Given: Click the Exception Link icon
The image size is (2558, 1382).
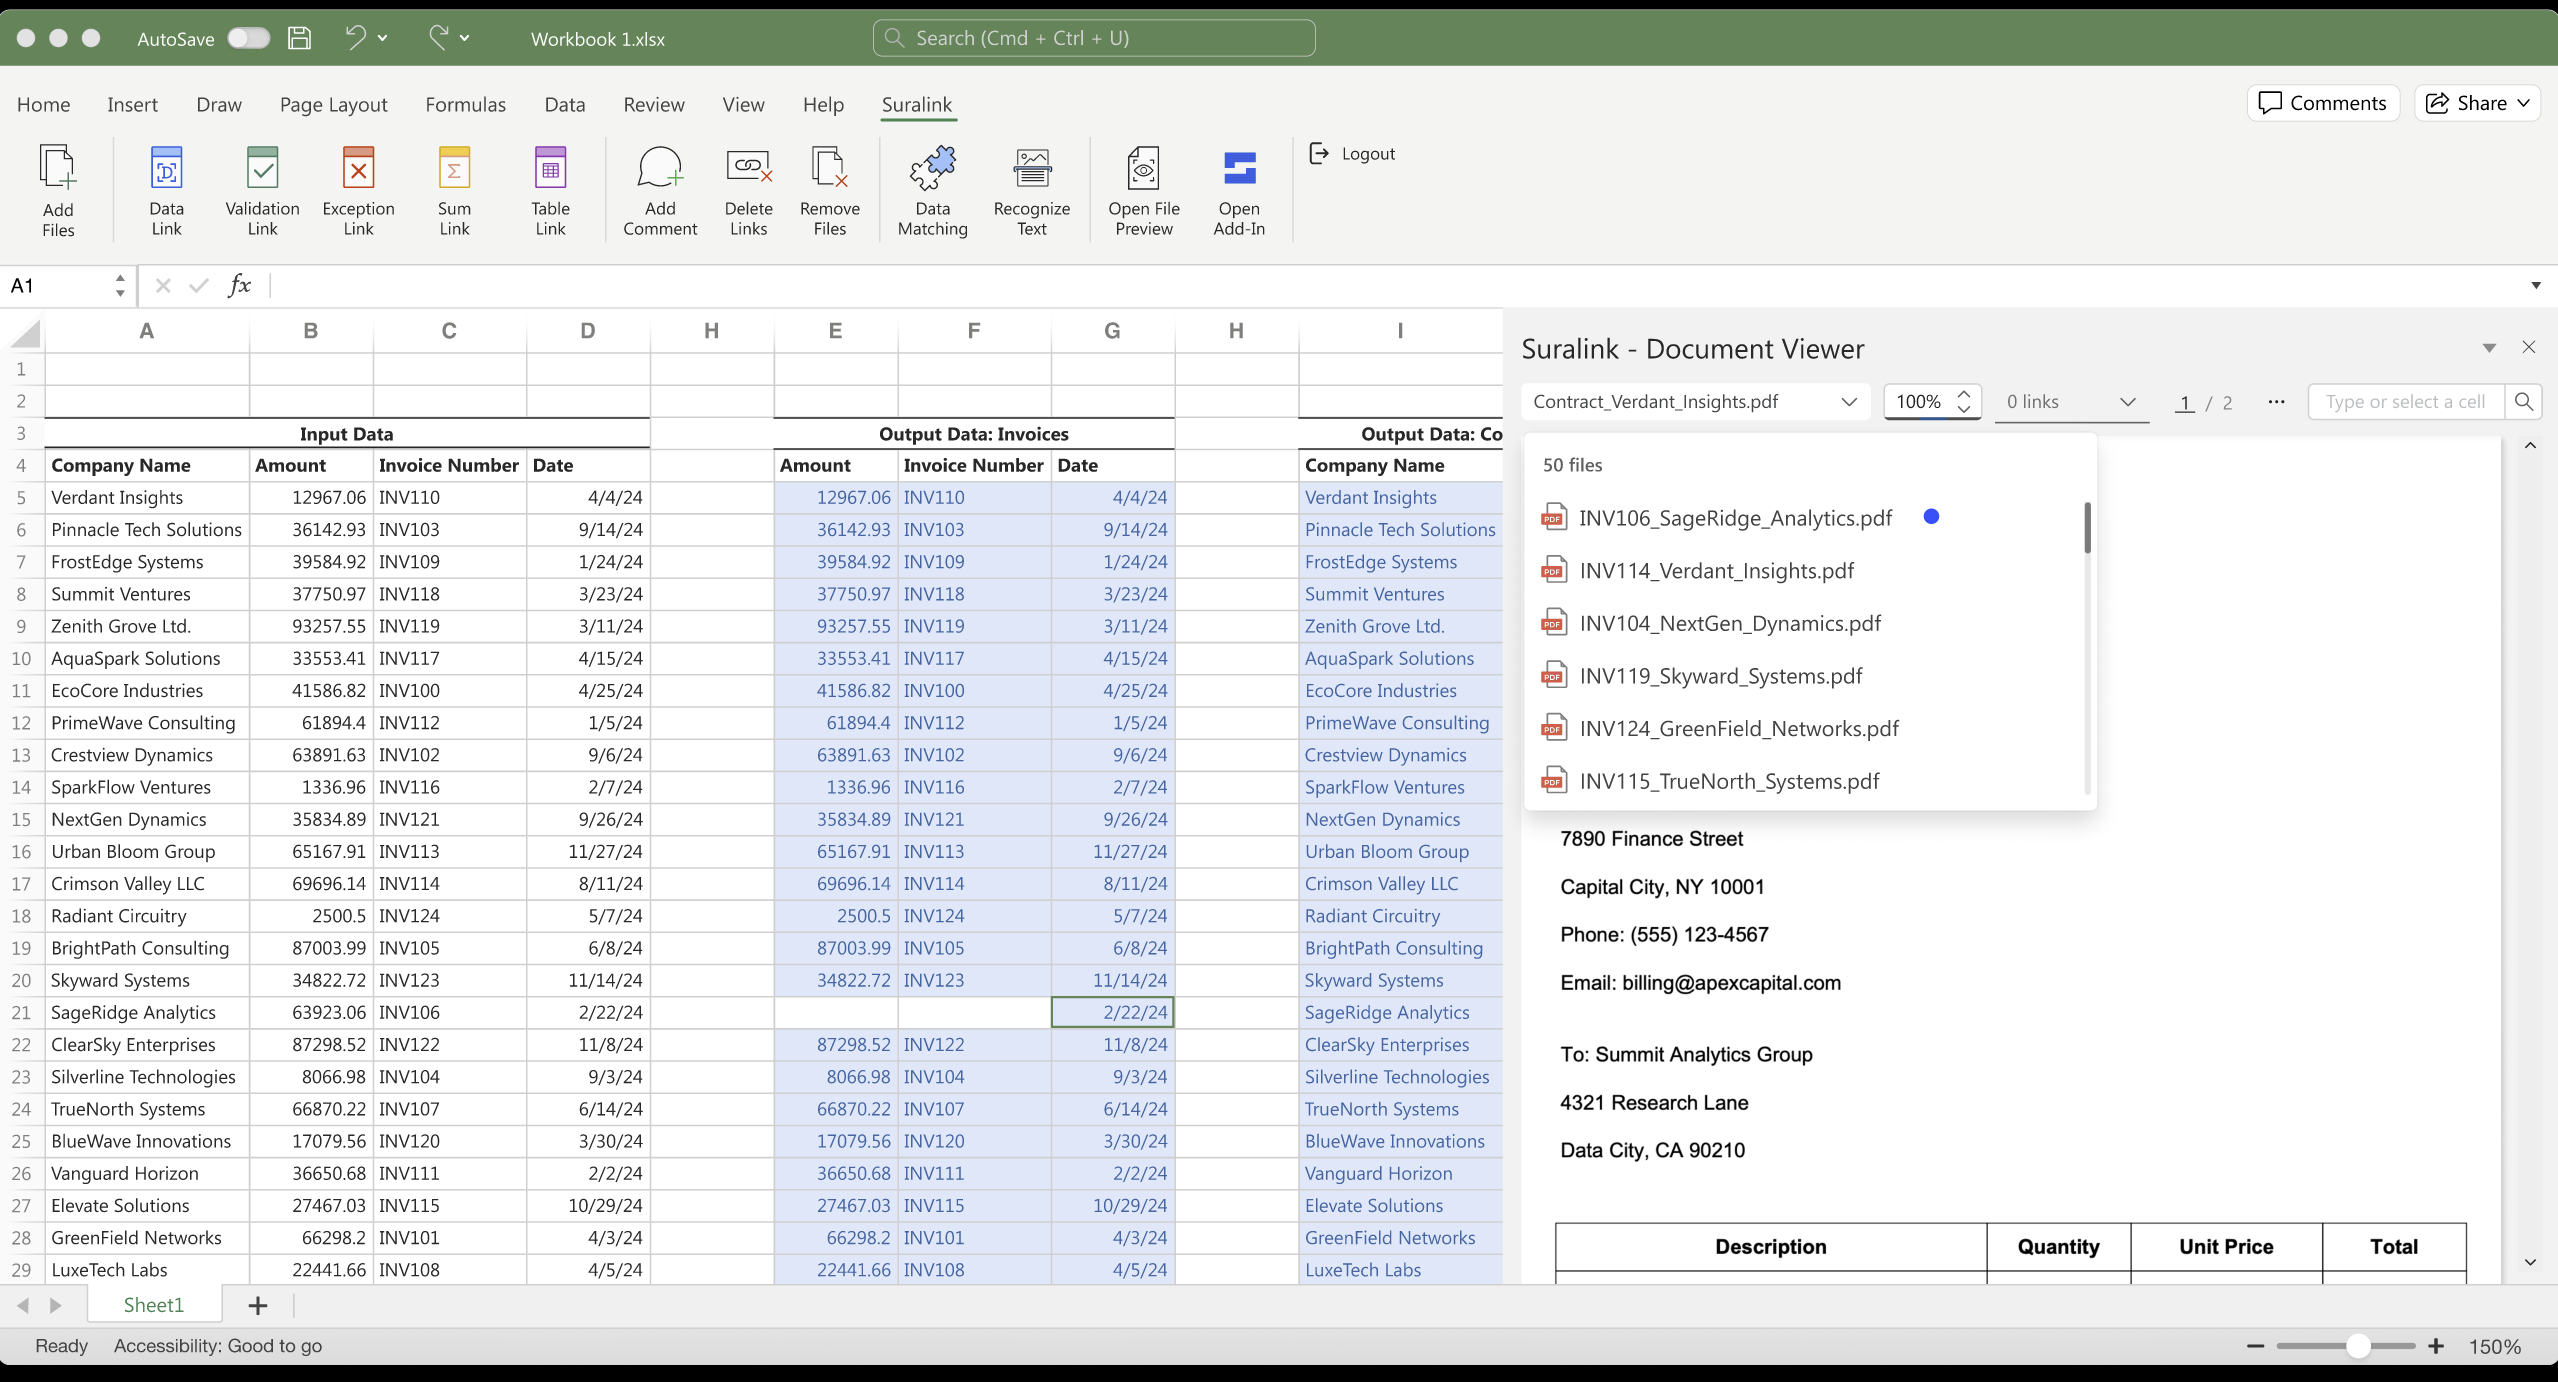Looking at the screenshot, I should (358, 169).
